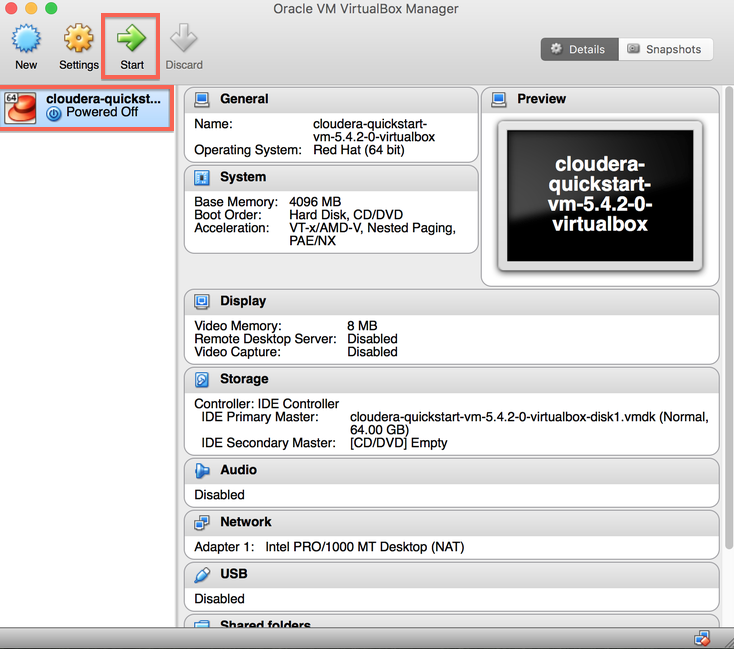Click the System section chip icon
734x649 pixels.
202,177
